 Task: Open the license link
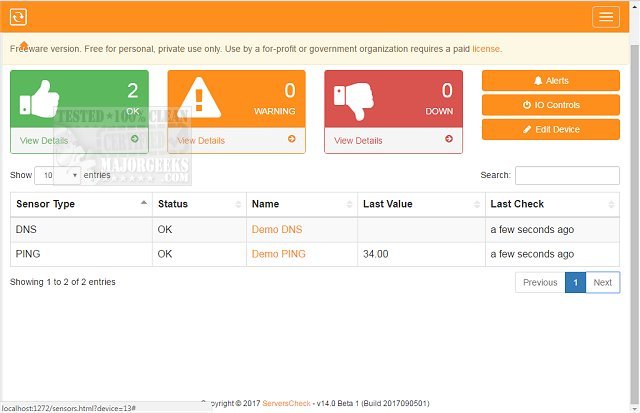coord(486,49)
